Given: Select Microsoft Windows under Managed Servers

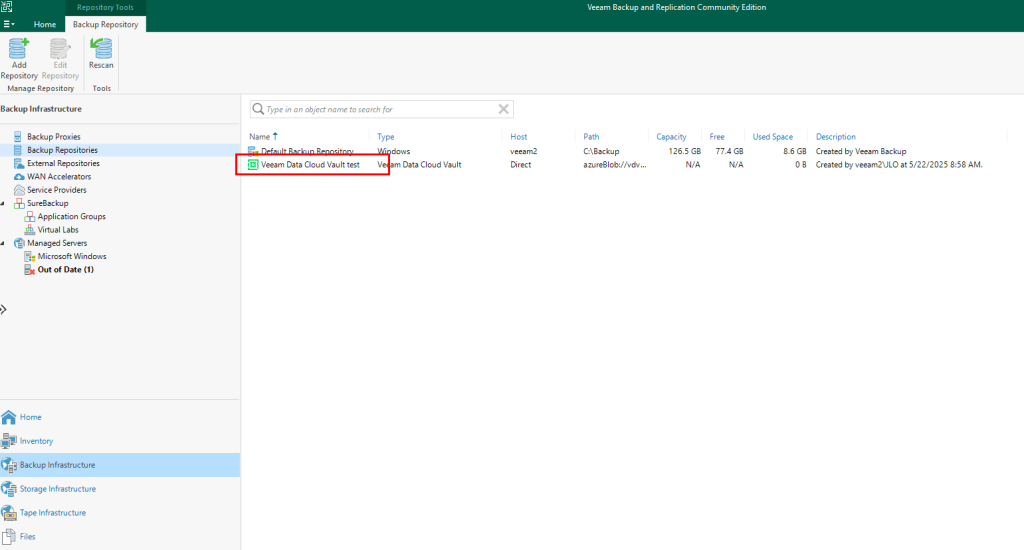Looking at the screenshot, I should [x=72, y=257].
